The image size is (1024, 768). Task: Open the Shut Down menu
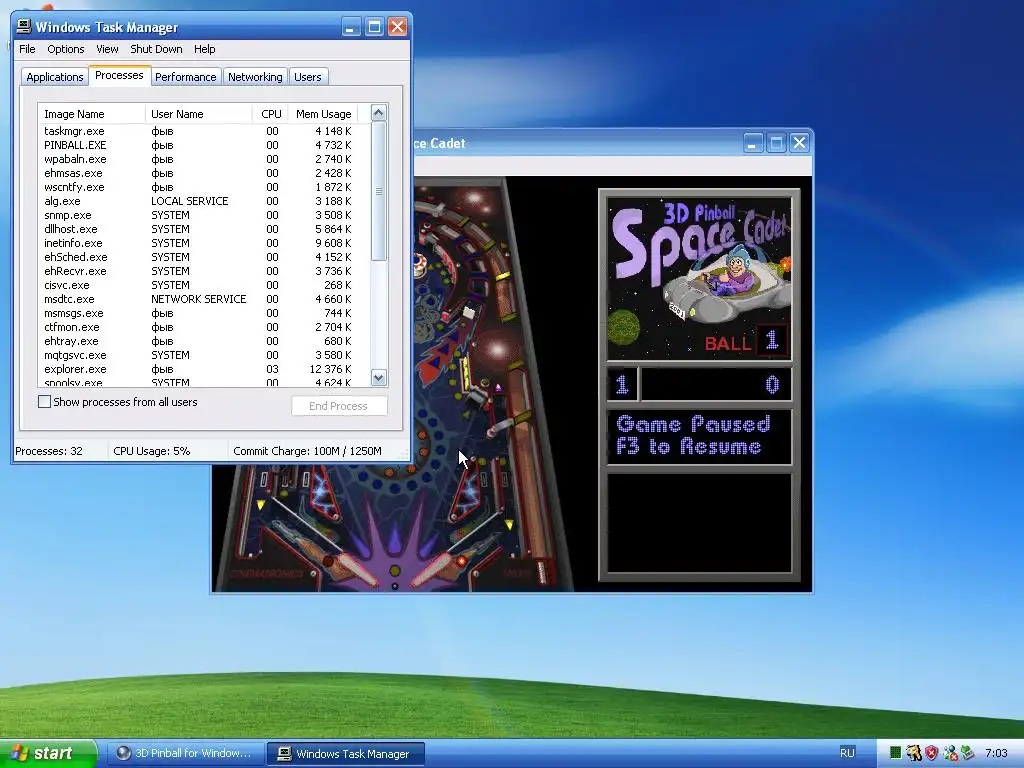tap(156, 49)
